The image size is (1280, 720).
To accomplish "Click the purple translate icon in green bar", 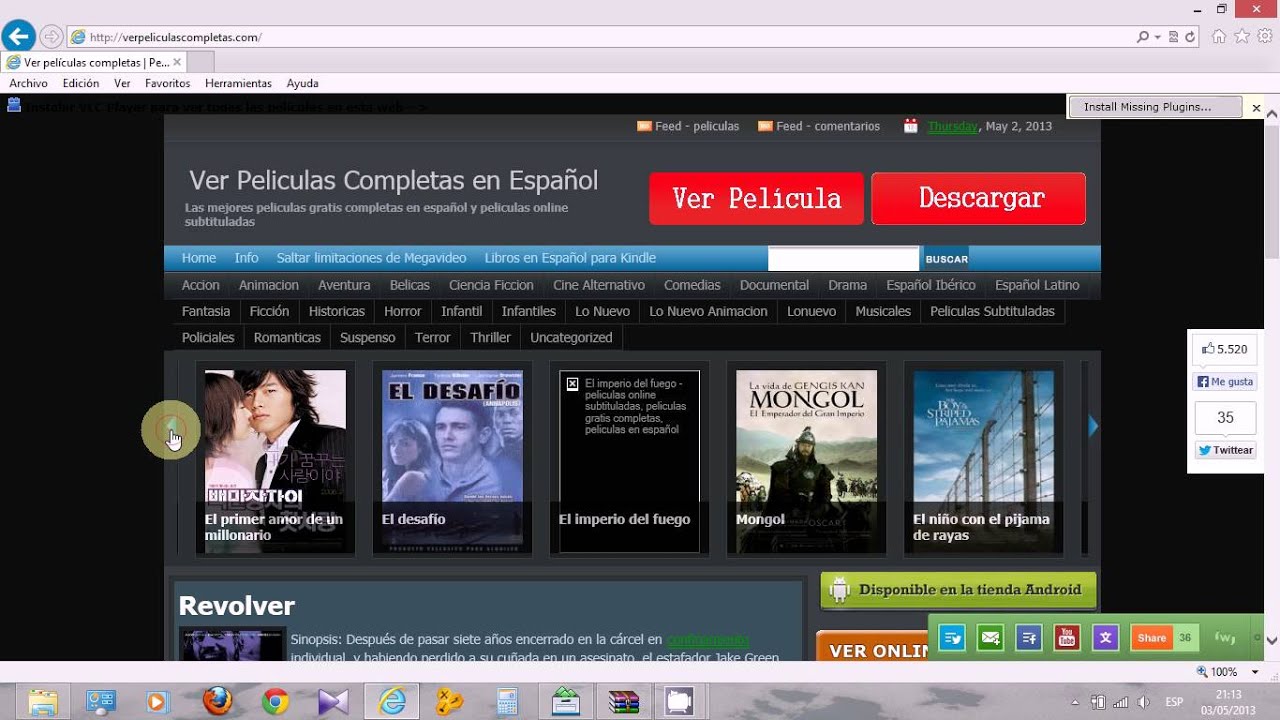I will tap(1105, 637).
